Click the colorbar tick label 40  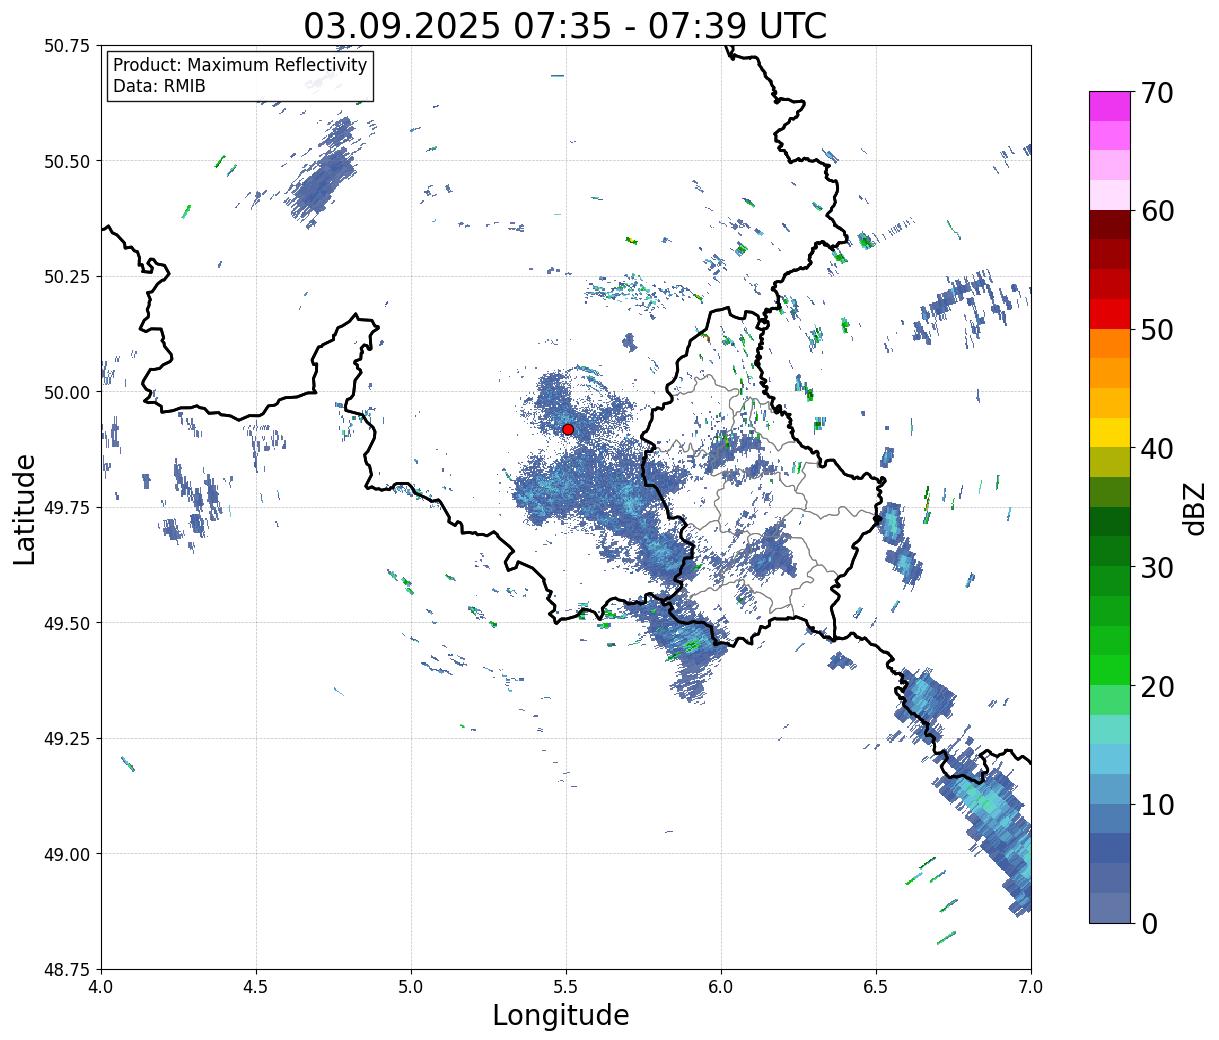pyautogui.click(x=1156, y=448)
